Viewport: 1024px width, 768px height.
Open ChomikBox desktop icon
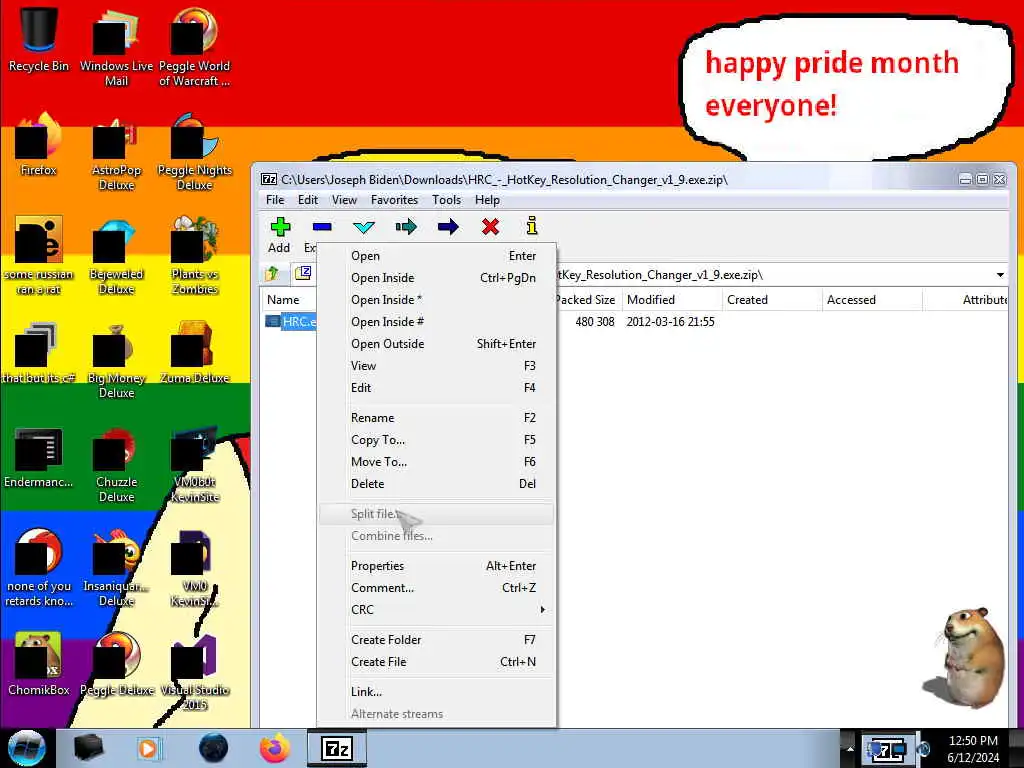pyautogui.click(x=39, y=663)
